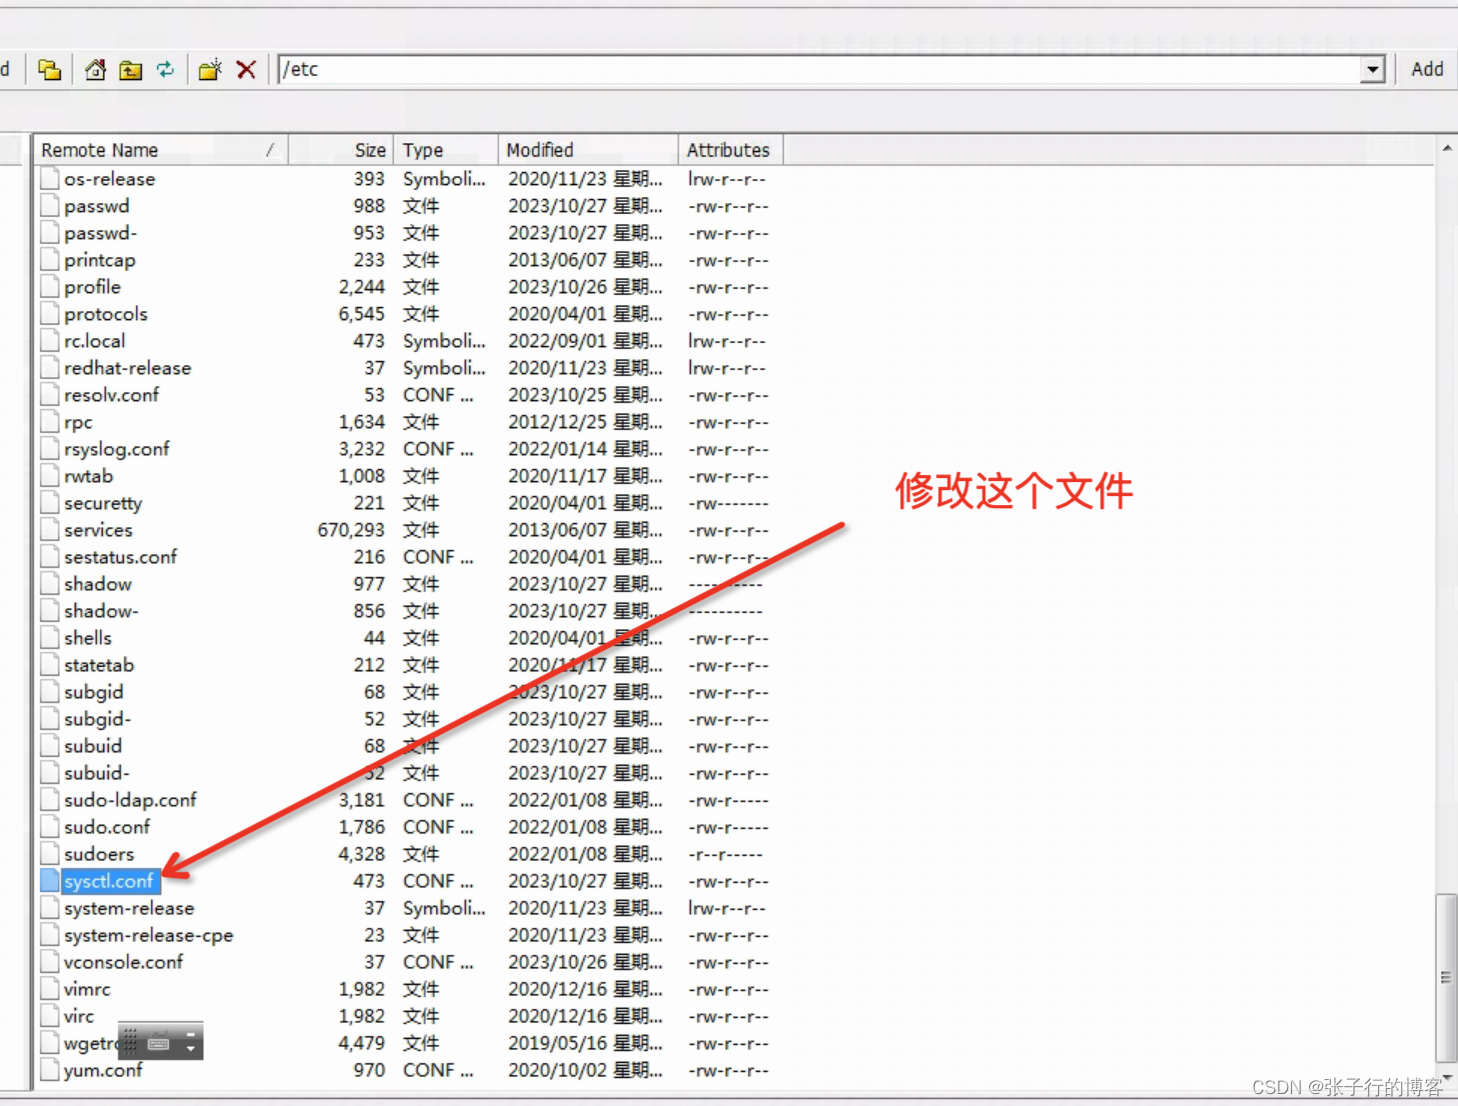
Task: Open the home directory icon
Action: 94,69
